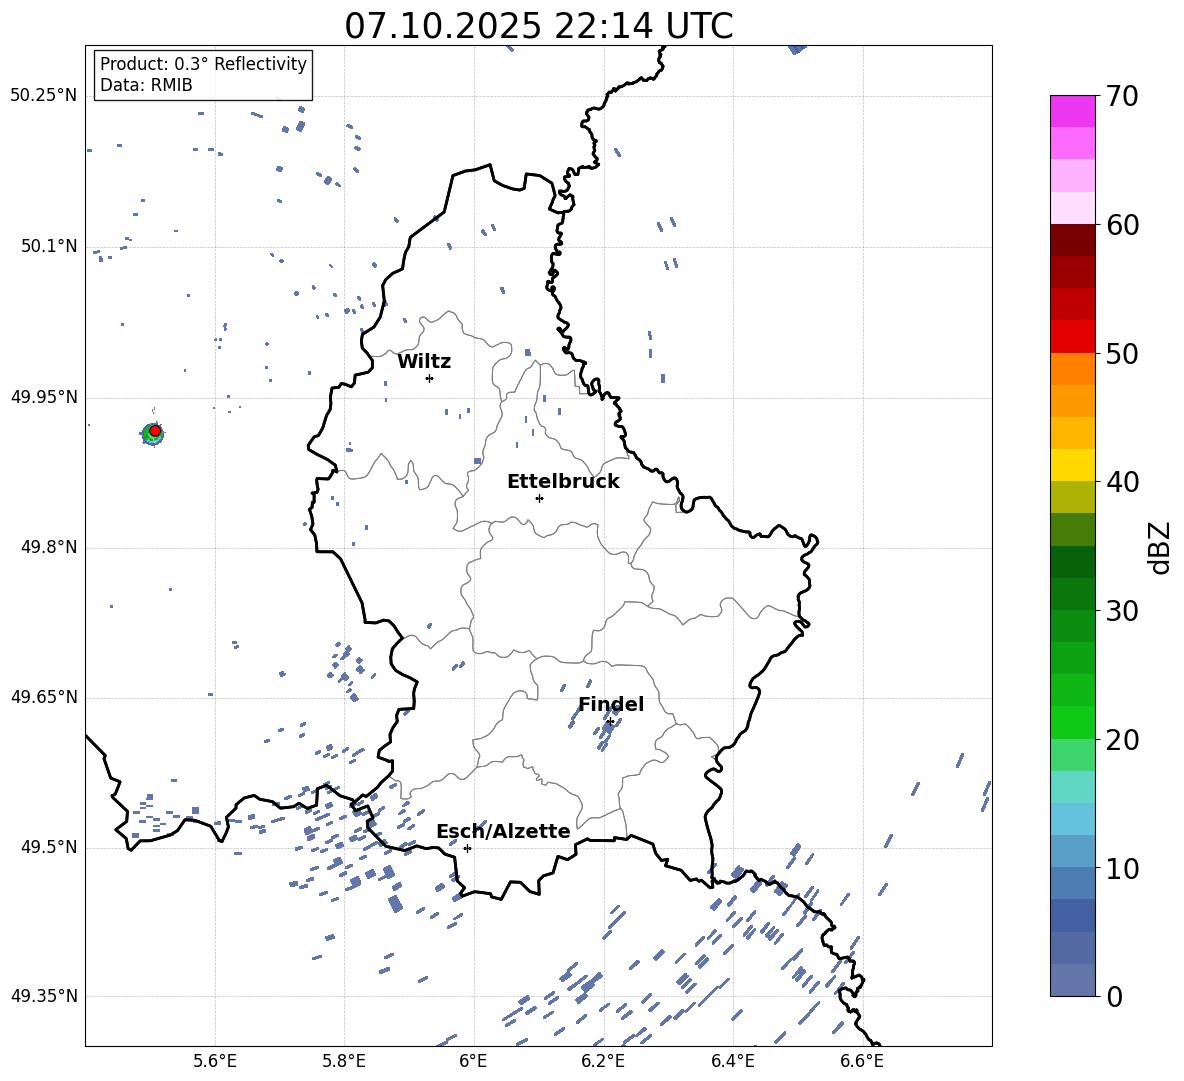Click the Findel location cross marker
This screenshot has width=1184, height=1081.
(x=610, y=722)
